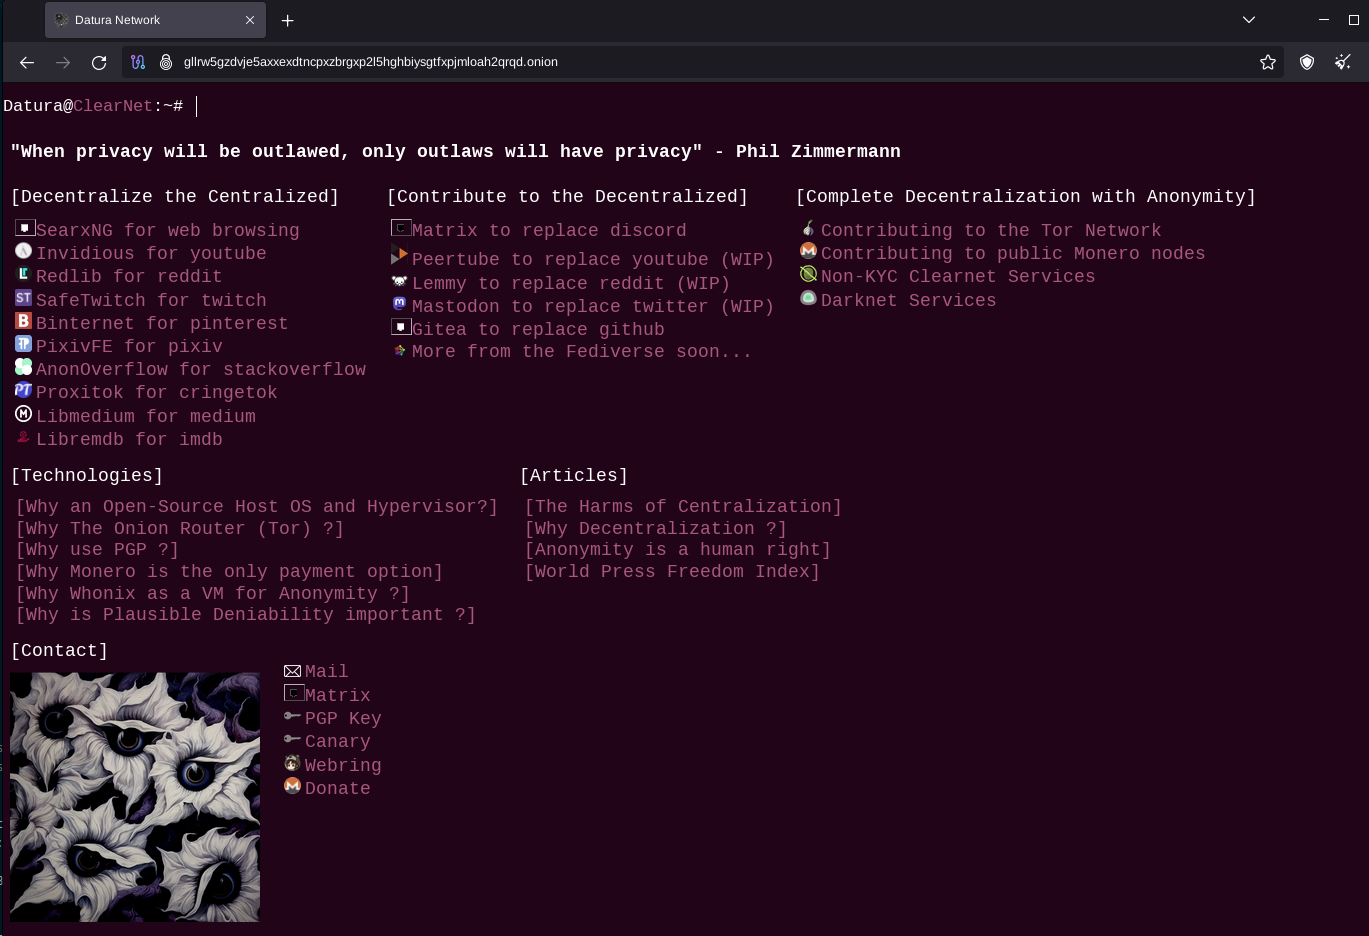Image resolution: width=1369 pixels, height=936 pixels.
Task: Select the Datura Network tab
Action: [155, 20]
